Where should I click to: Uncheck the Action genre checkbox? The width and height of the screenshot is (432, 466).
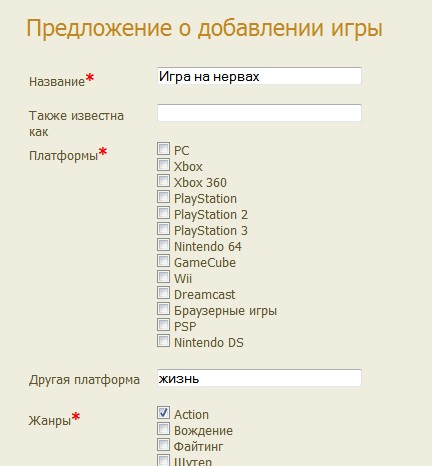(163, 413)
